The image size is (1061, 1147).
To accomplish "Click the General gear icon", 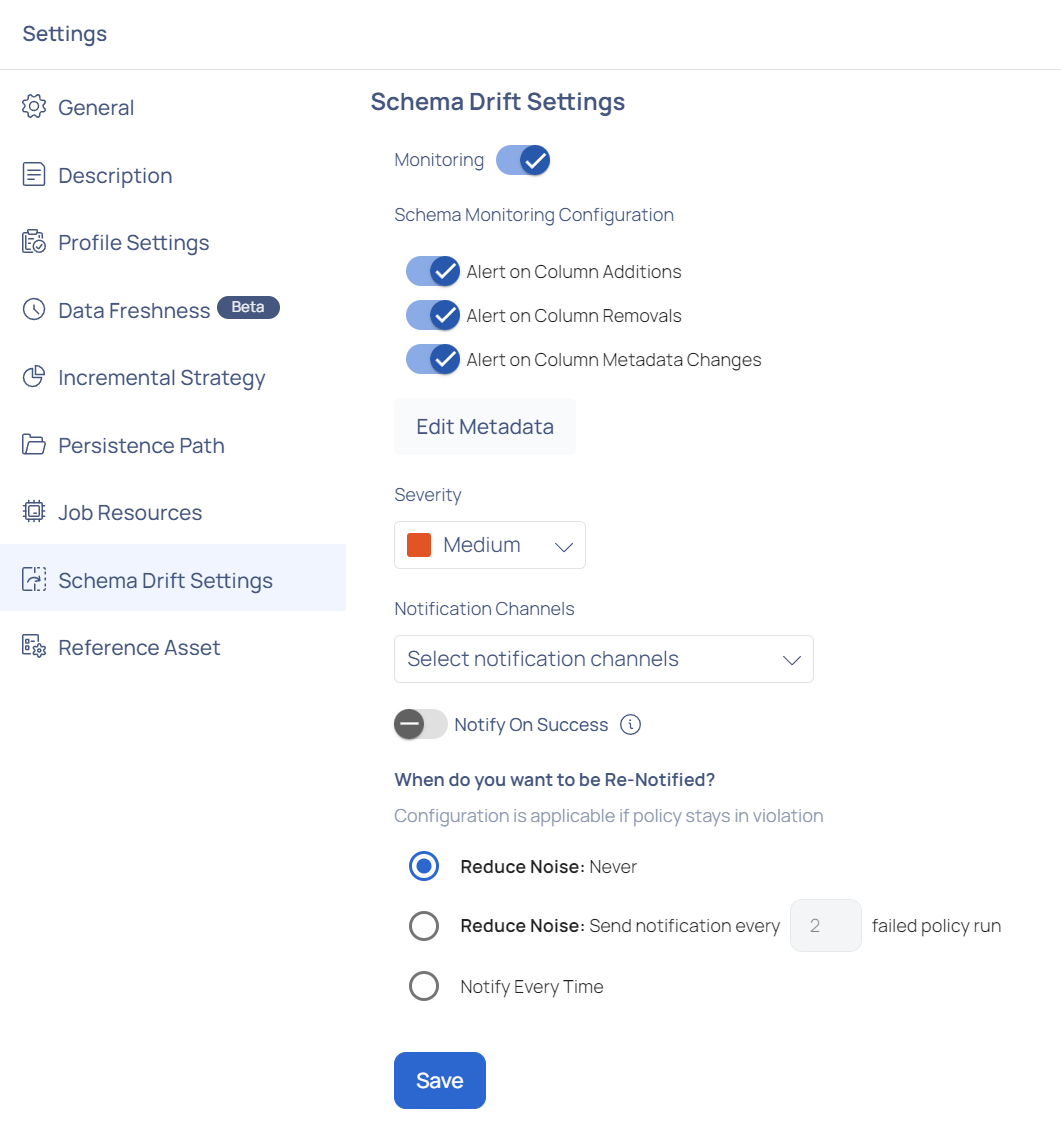I will (34, 107).
